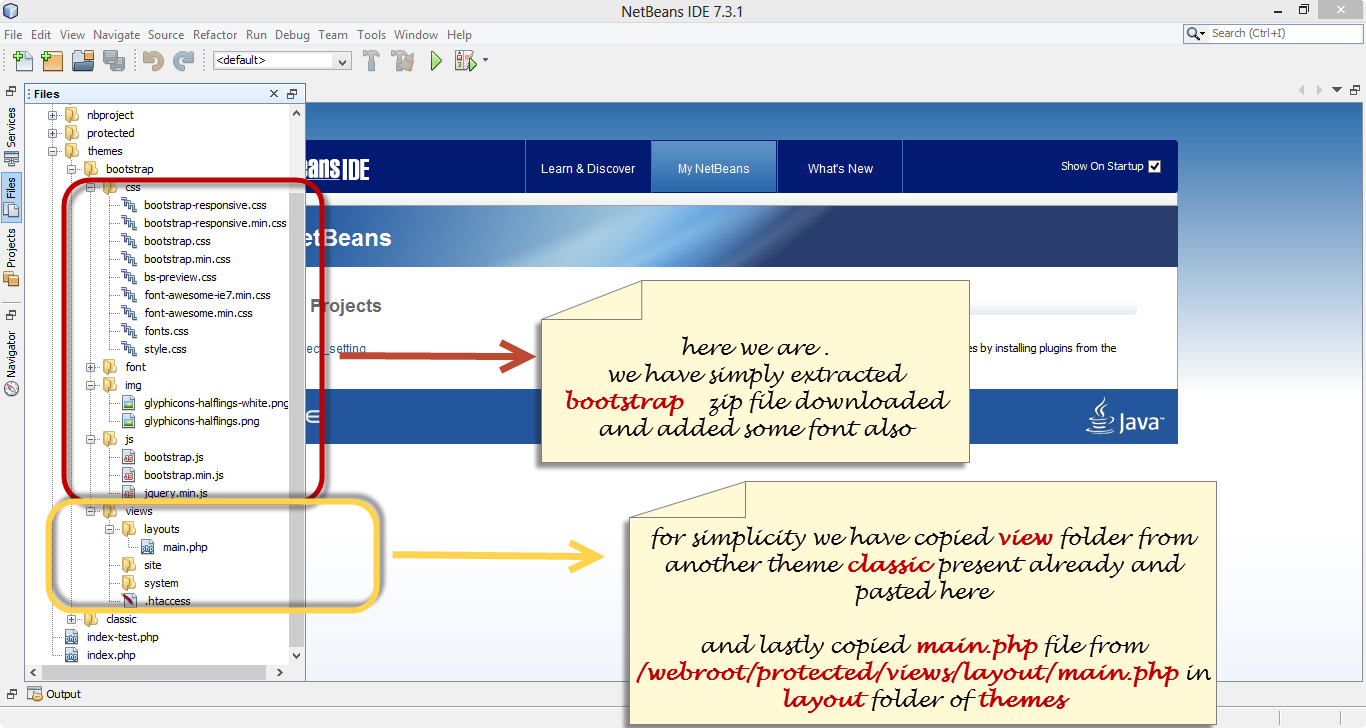The image size is (1366, 728).
Task: Open the Navigator side panel
Action: (11, 363)
